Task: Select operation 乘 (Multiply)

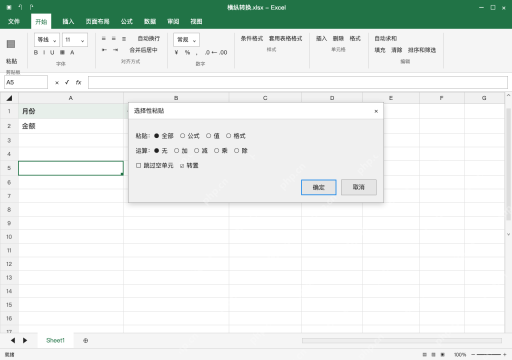Action: click(x=221, y=151)
